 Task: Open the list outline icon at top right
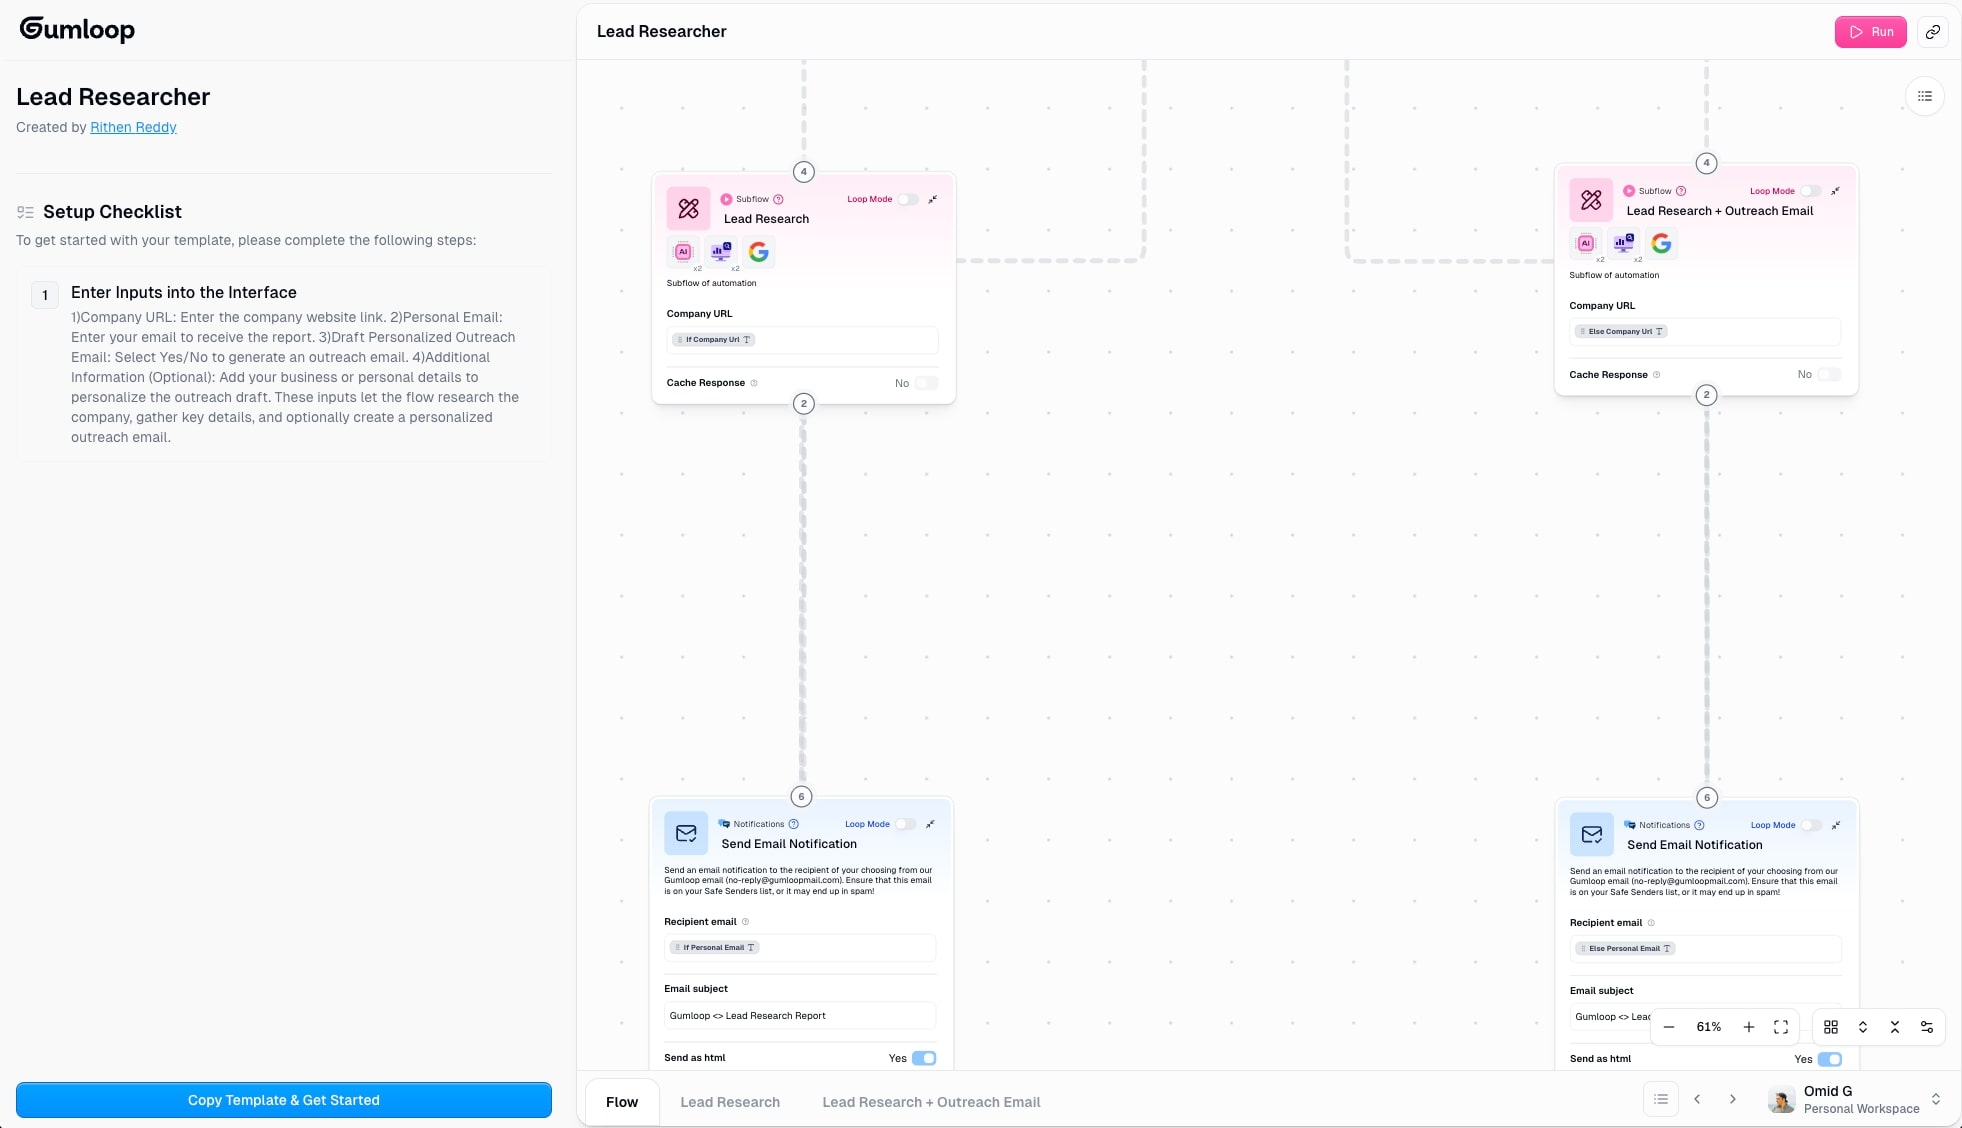1925,96
